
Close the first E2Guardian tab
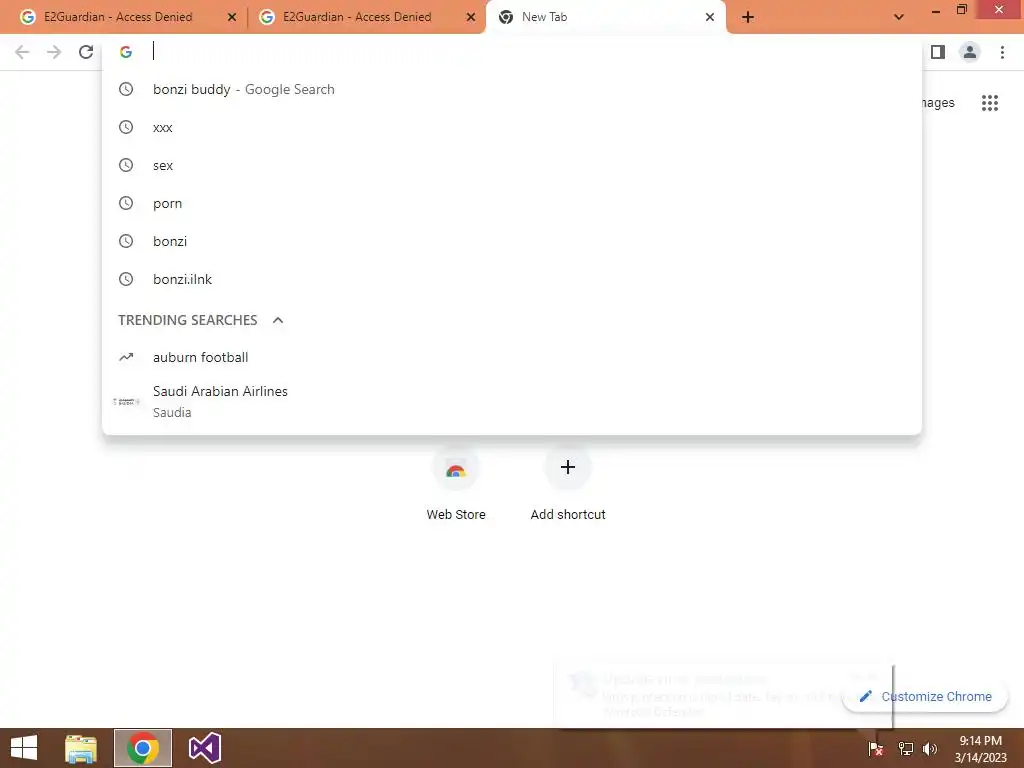(232, 17)
